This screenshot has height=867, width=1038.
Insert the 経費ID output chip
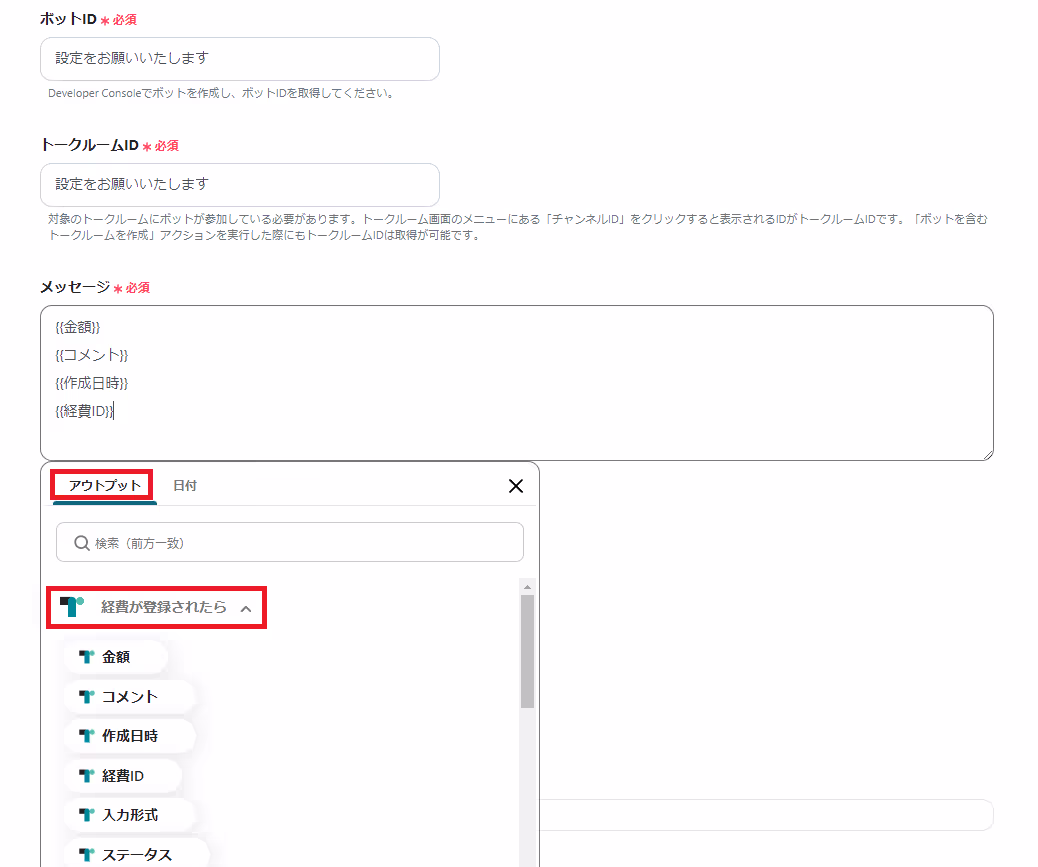point(122,776)
